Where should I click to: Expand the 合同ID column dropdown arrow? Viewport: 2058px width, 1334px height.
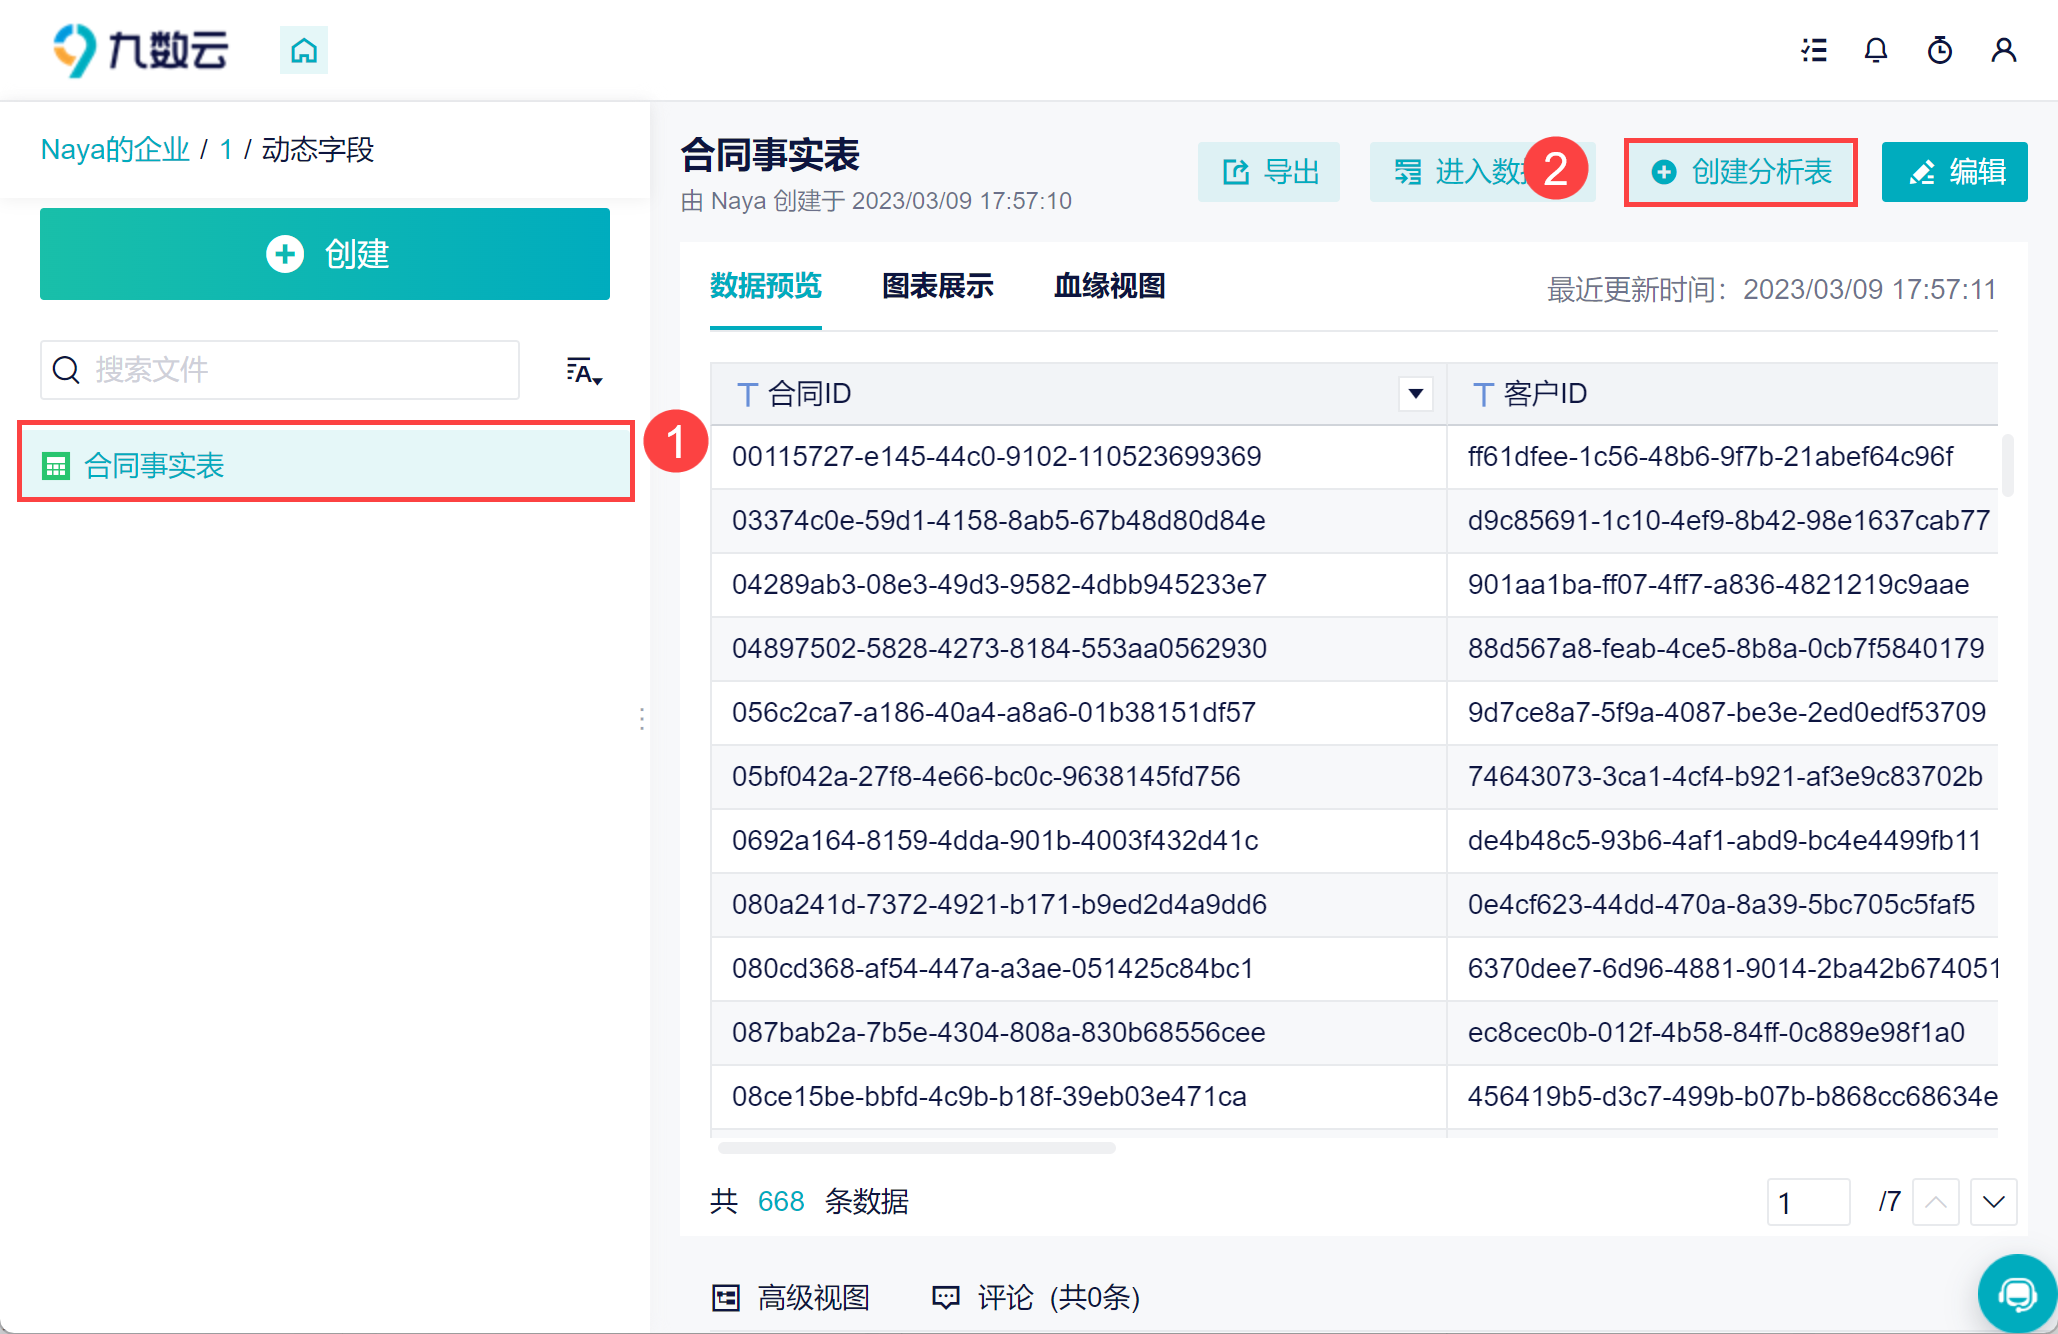tap(1415, 394)
